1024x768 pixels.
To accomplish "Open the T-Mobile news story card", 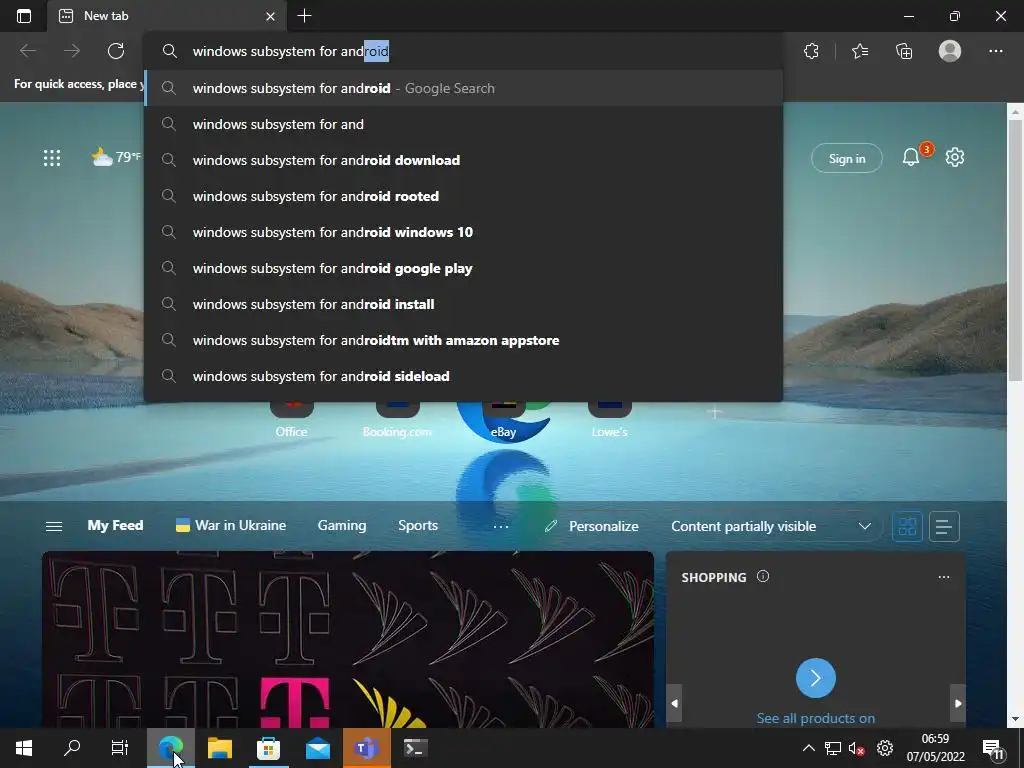I will pyautogui.click(x=347, y=639).
